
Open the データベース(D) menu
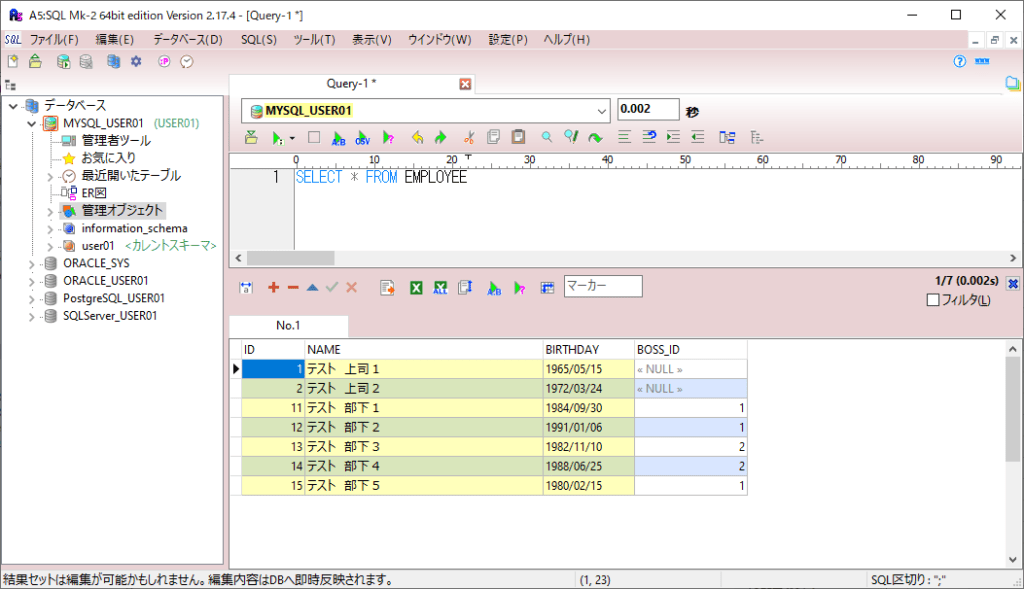click(187, 40)
